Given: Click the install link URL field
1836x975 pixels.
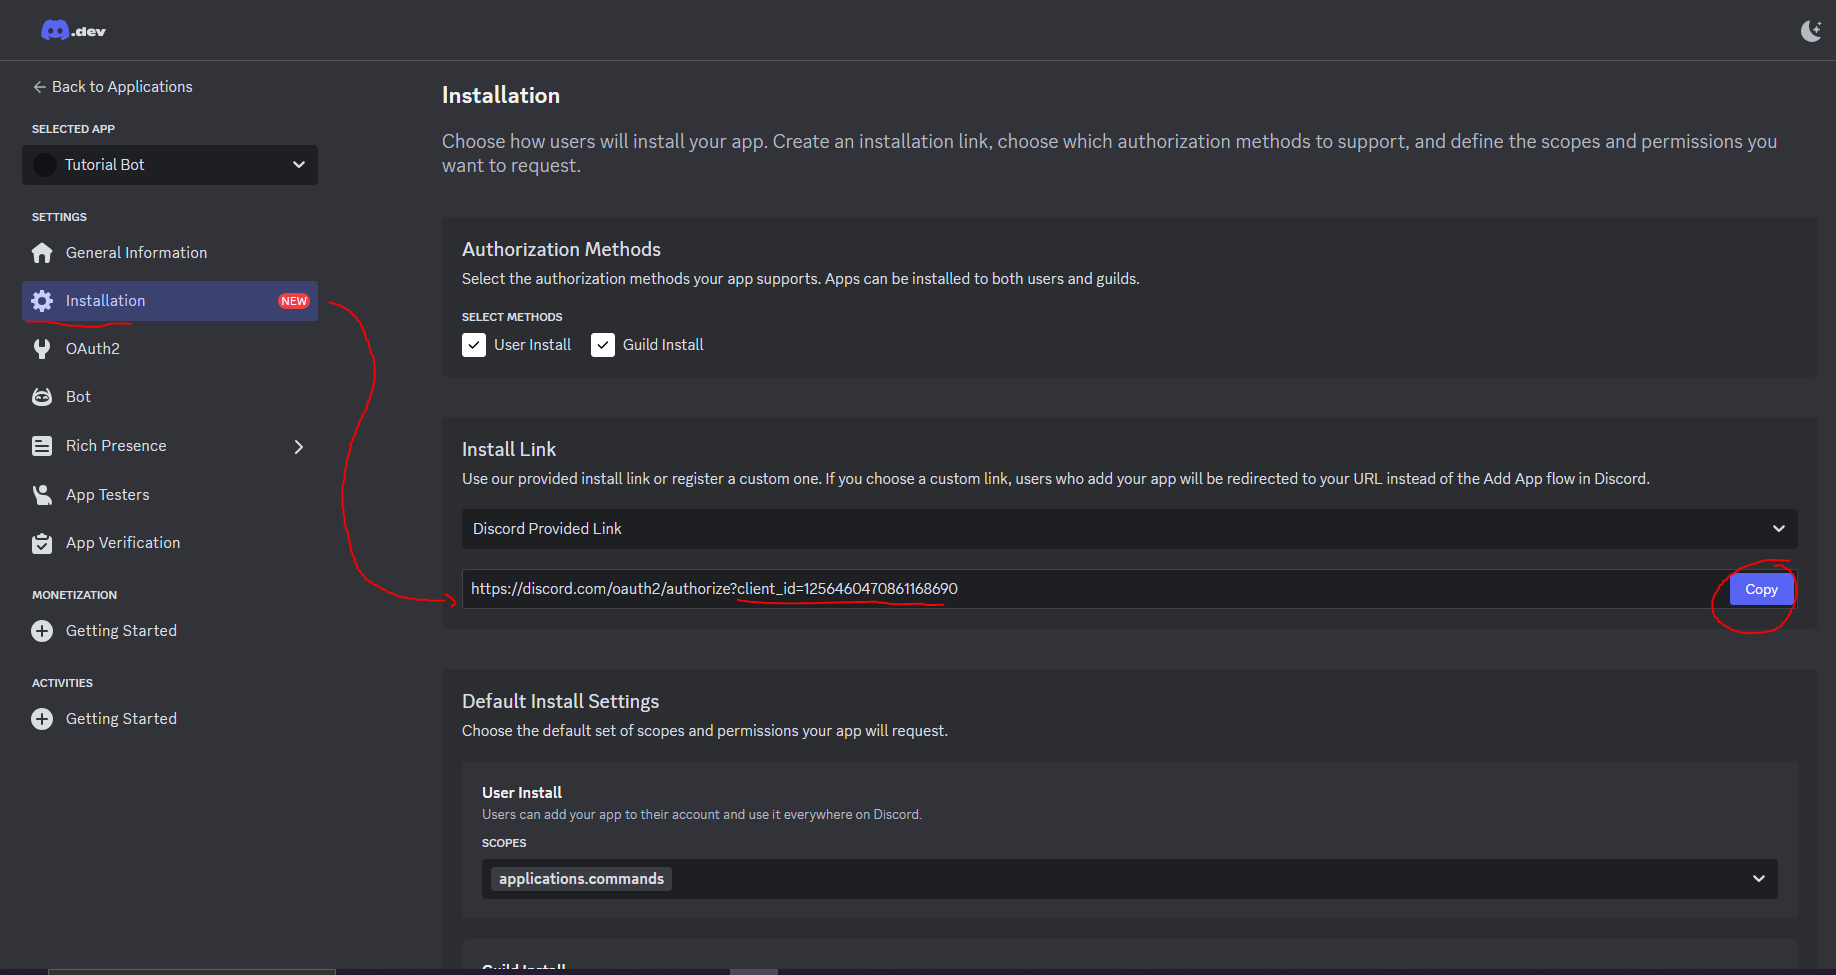Looking at the screenshot, I should pos(1090,589).
